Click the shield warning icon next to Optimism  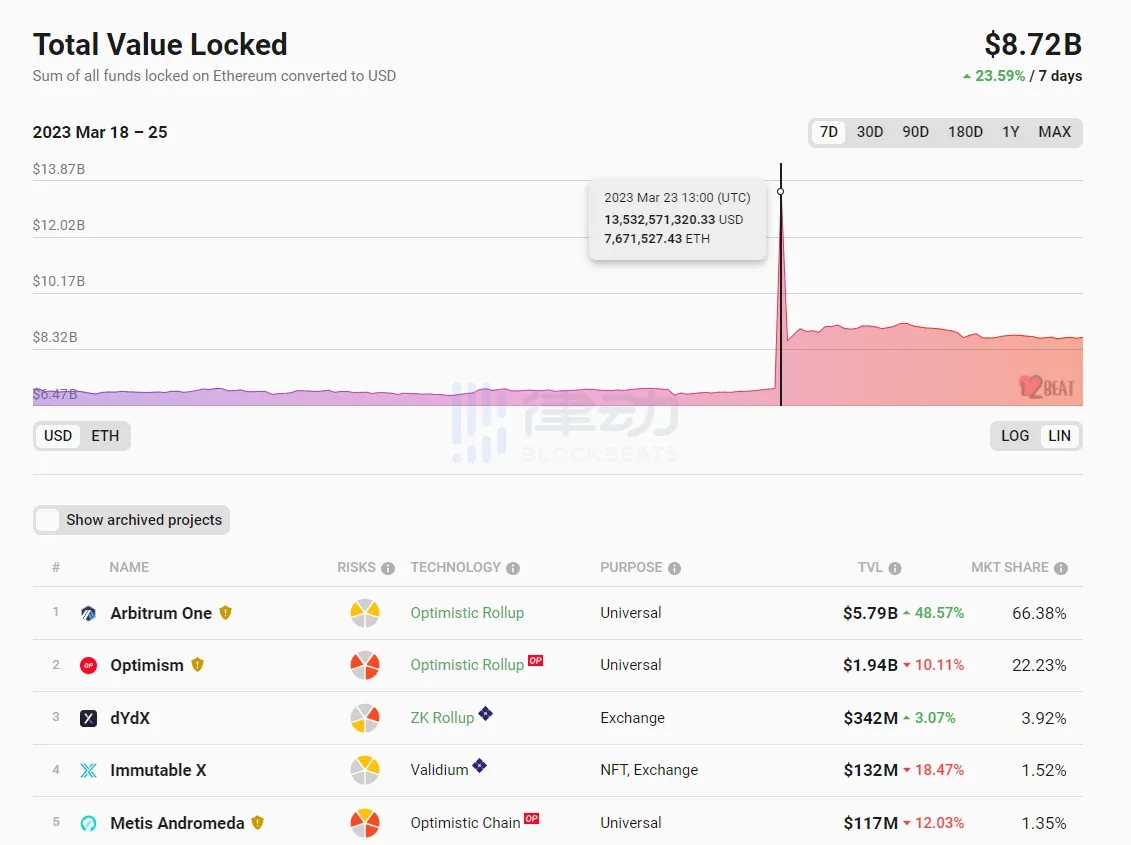point(197,665)
